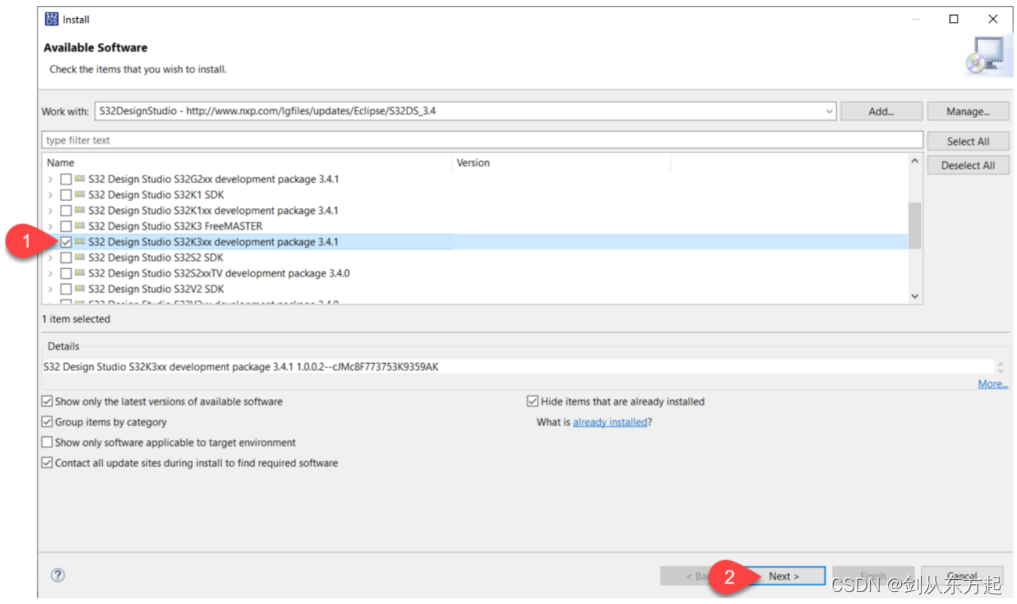Click the S32DS Install window title icon

[51, 19]
